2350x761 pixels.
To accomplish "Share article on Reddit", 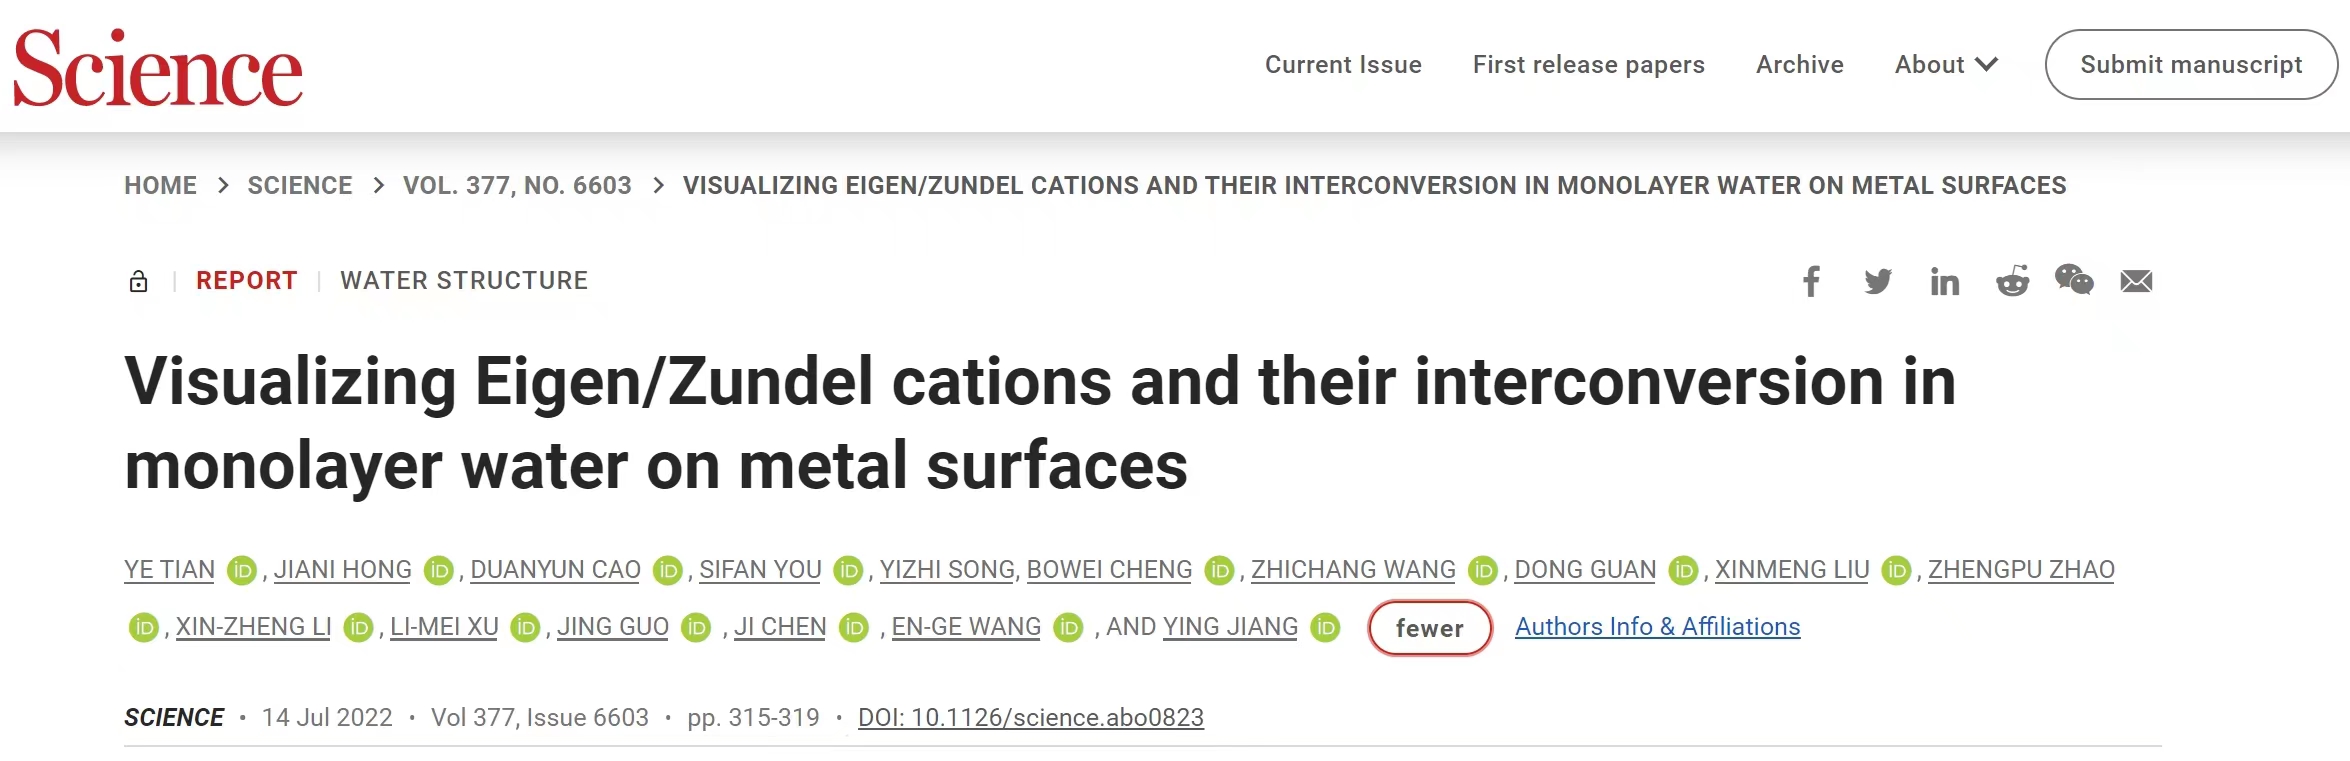I will 2012,281.
